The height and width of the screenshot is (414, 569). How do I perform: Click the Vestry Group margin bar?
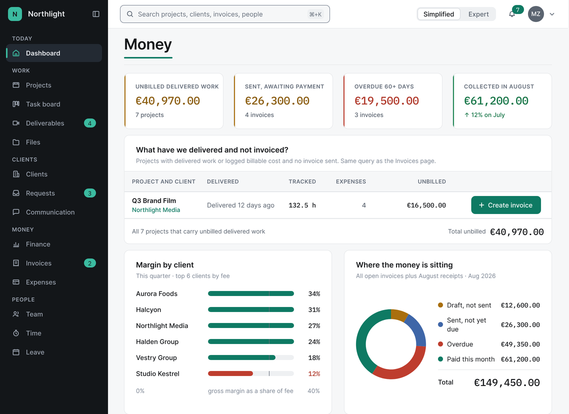[242, 357]
